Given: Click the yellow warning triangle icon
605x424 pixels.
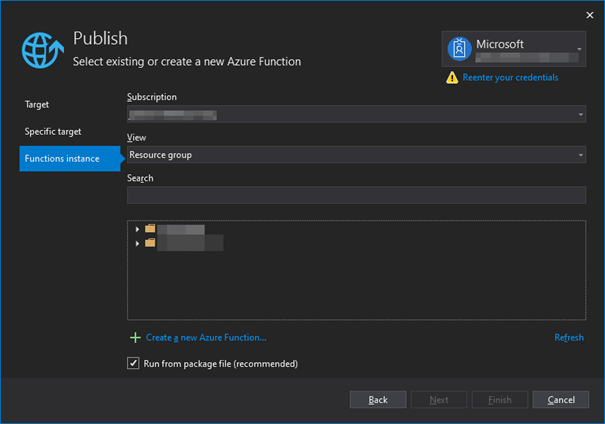Looking at the screenshot, I should (x=452, y=78).
